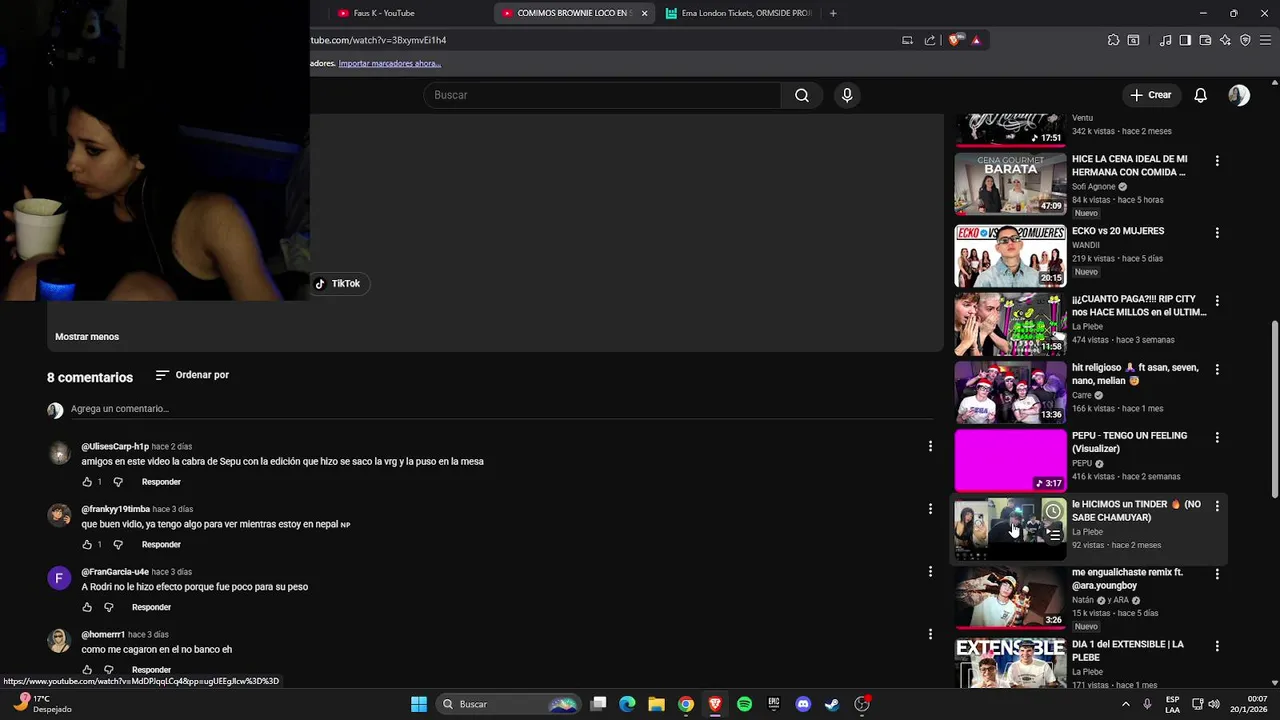Open Google Chrome from the taskbar

click(686, 704)
